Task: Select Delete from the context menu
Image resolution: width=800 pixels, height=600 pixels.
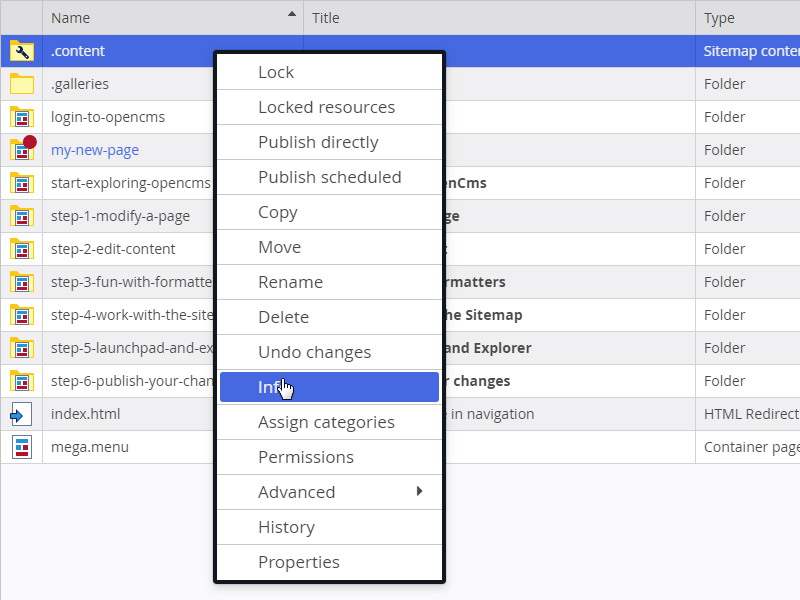Action: 329,317
